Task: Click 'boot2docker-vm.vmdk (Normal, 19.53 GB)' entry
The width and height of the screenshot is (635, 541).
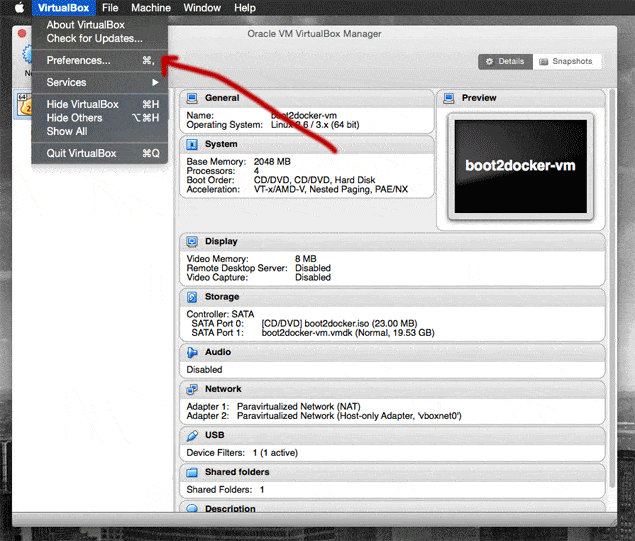Action: (348, 333)
